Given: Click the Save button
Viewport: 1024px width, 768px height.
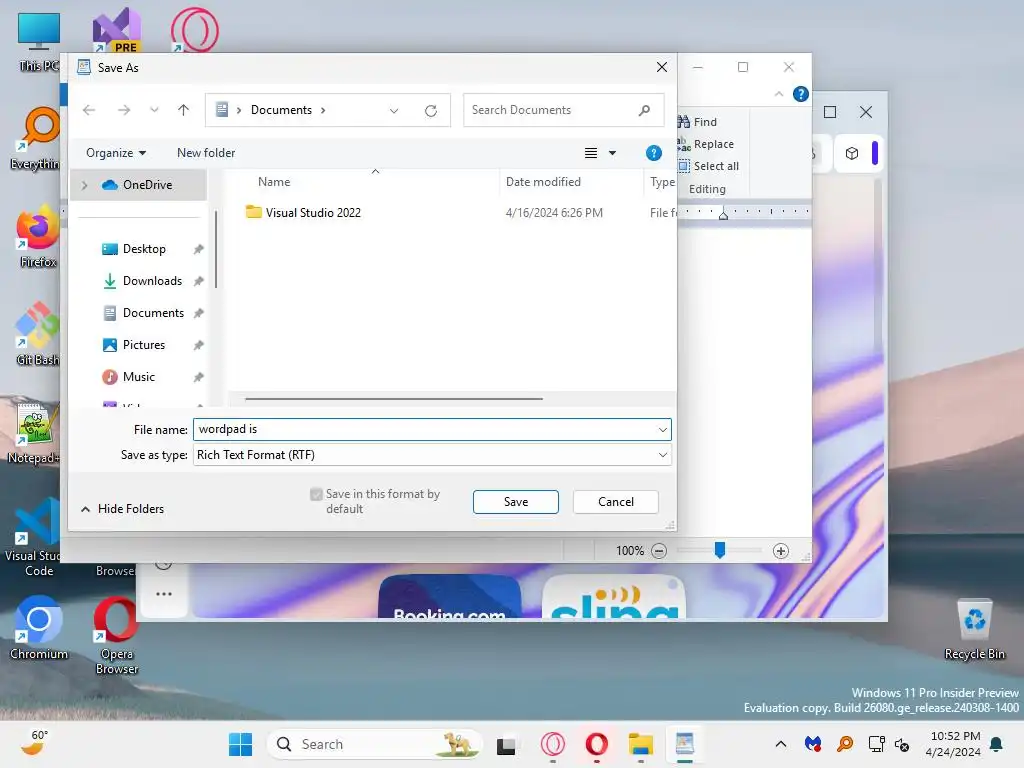Looking at the screenshot, I should coord(515,502).
